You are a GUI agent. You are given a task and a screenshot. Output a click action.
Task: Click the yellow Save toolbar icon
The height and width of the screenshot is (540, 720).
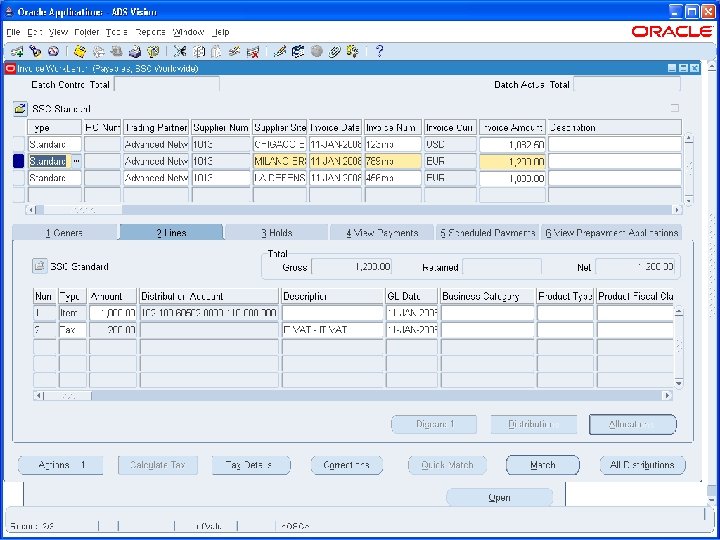80,51
